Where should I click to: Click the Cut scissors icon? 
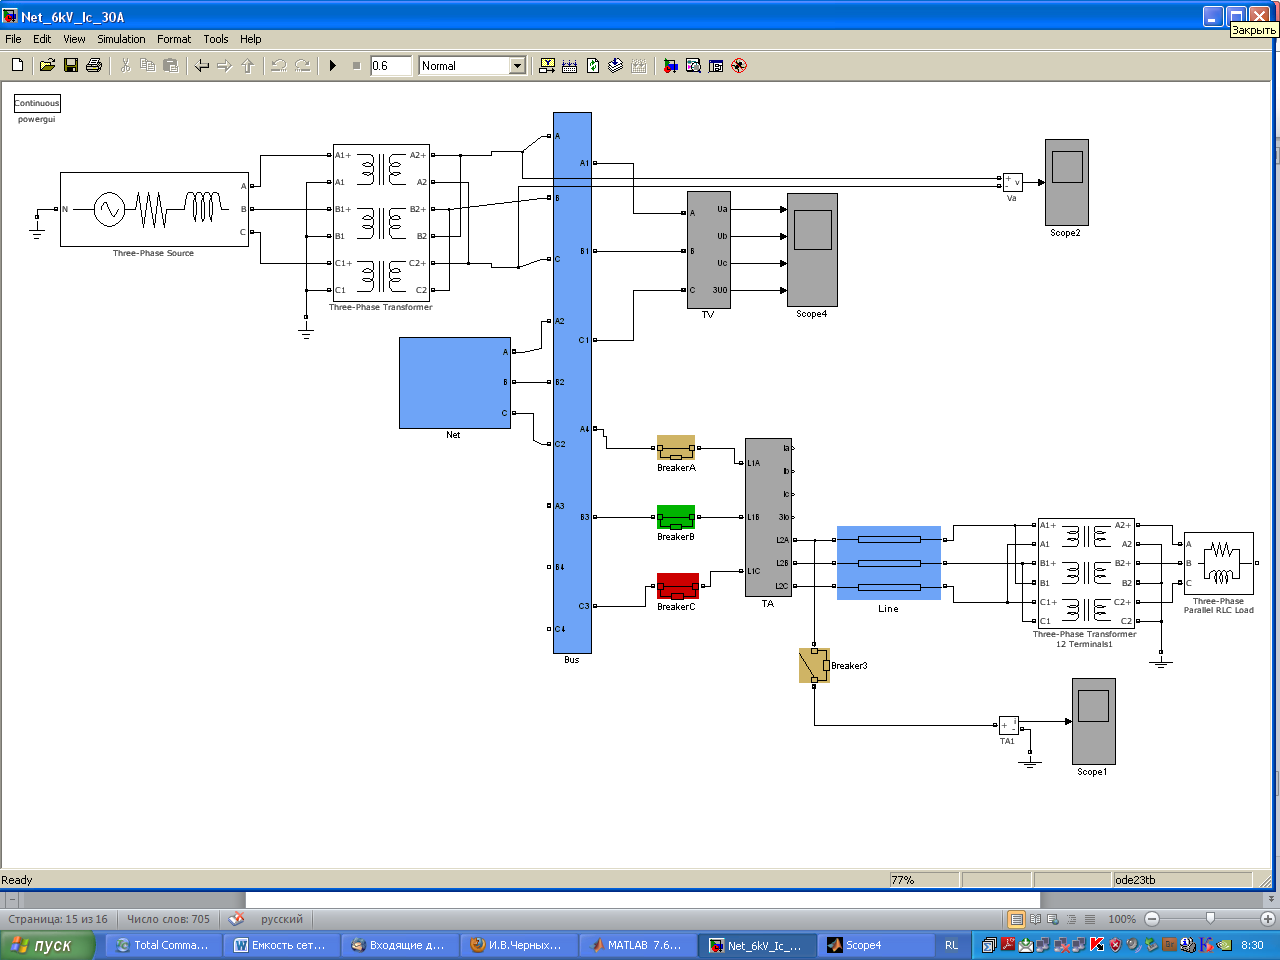click(x=125, y=65)
